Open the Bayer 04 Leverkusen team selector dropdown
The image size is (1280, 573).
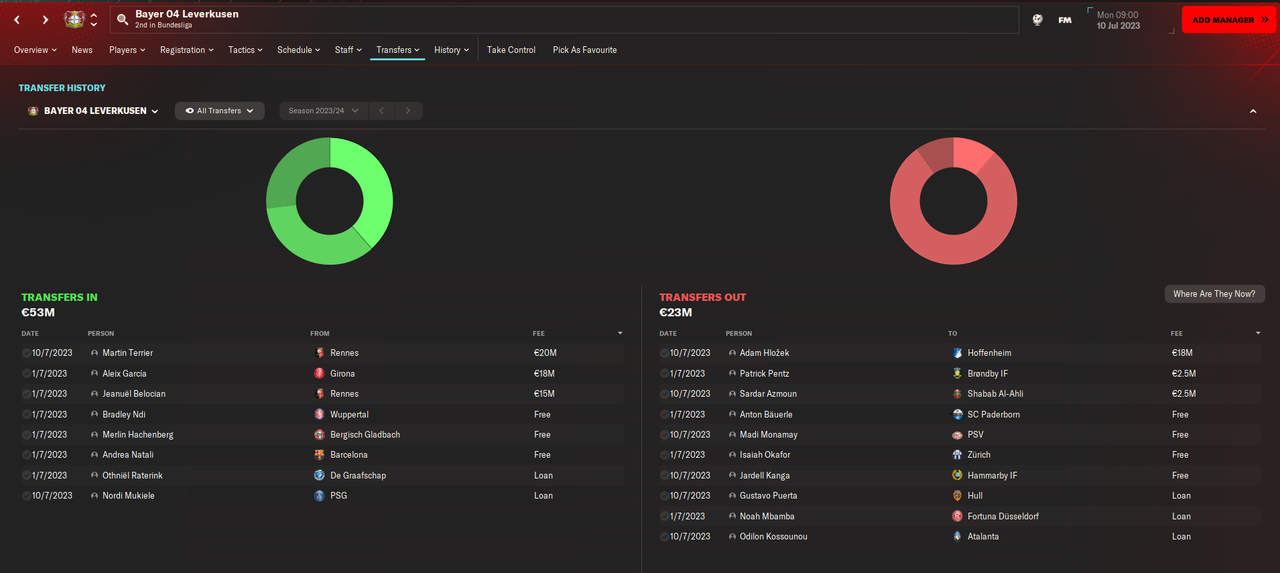(93, 111)
